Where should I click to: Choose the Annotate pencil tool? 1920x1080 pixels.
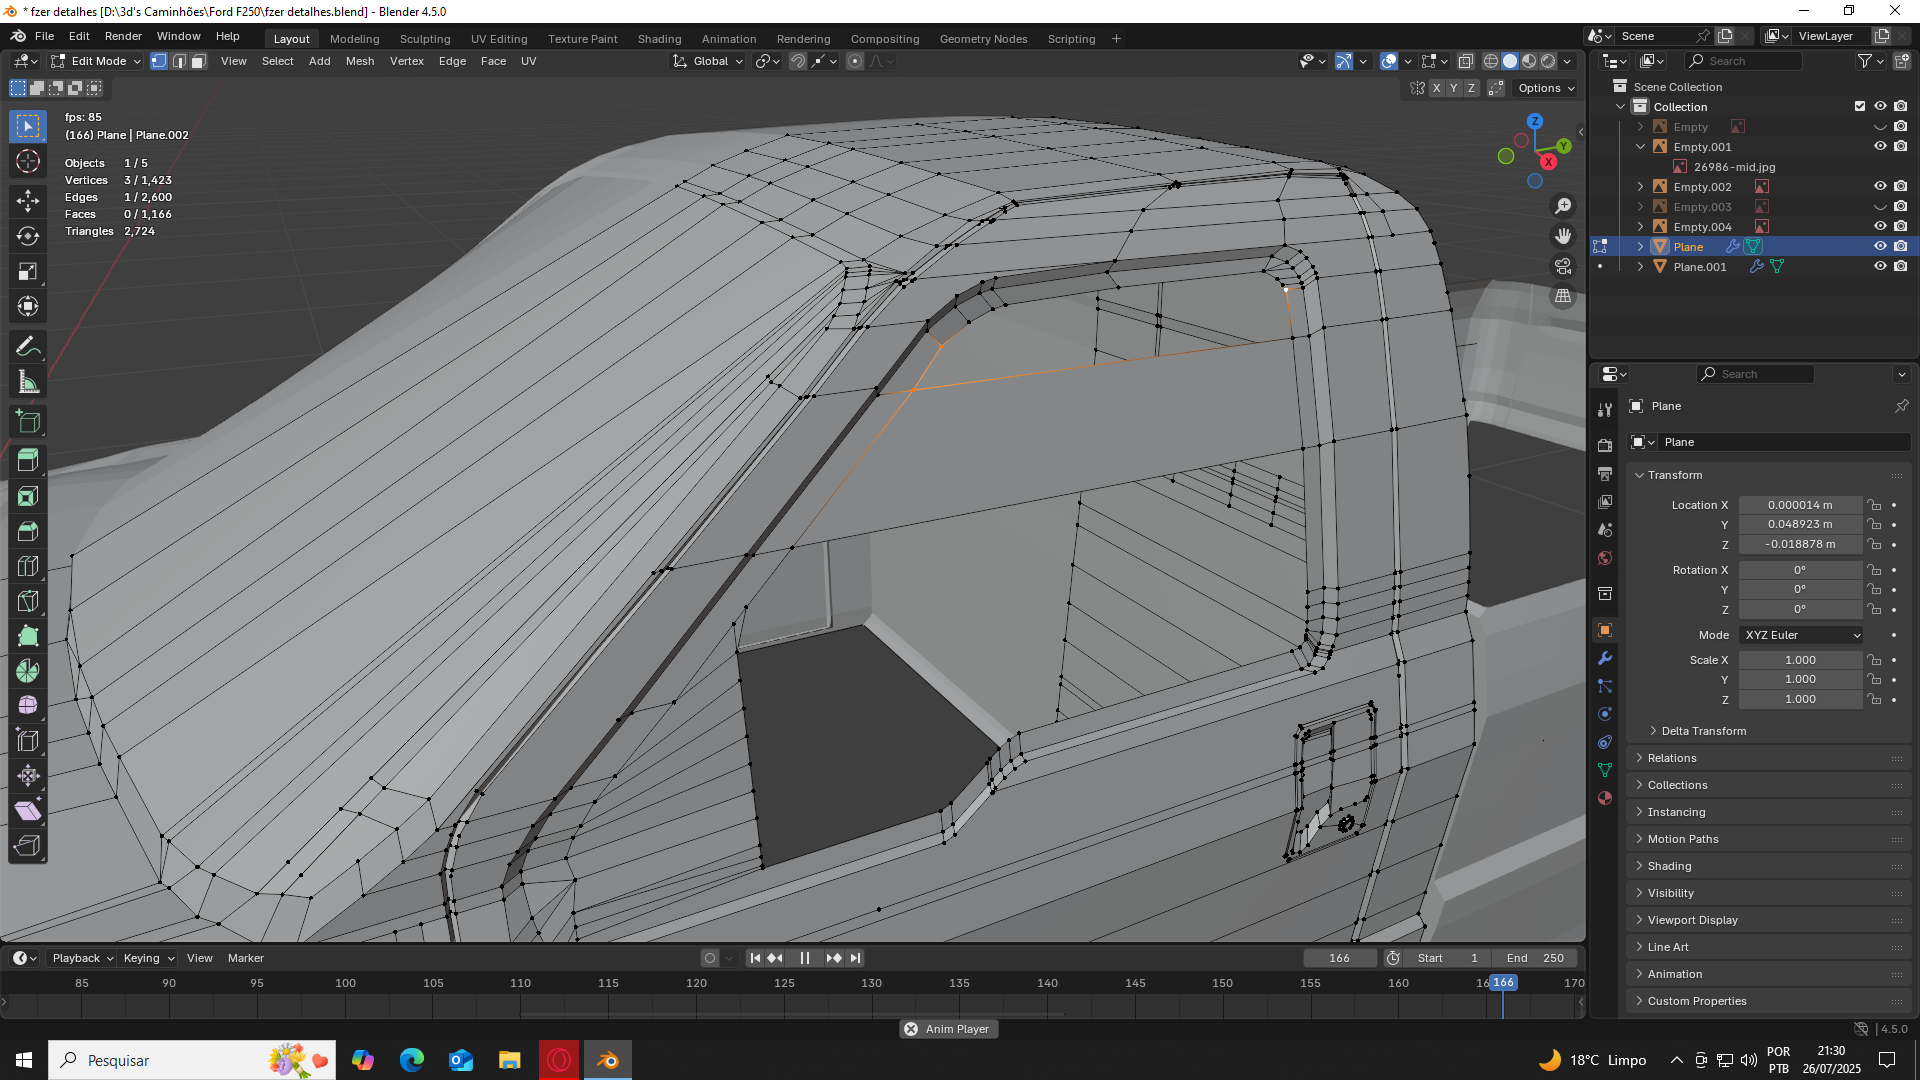click(x=28, y=347)
